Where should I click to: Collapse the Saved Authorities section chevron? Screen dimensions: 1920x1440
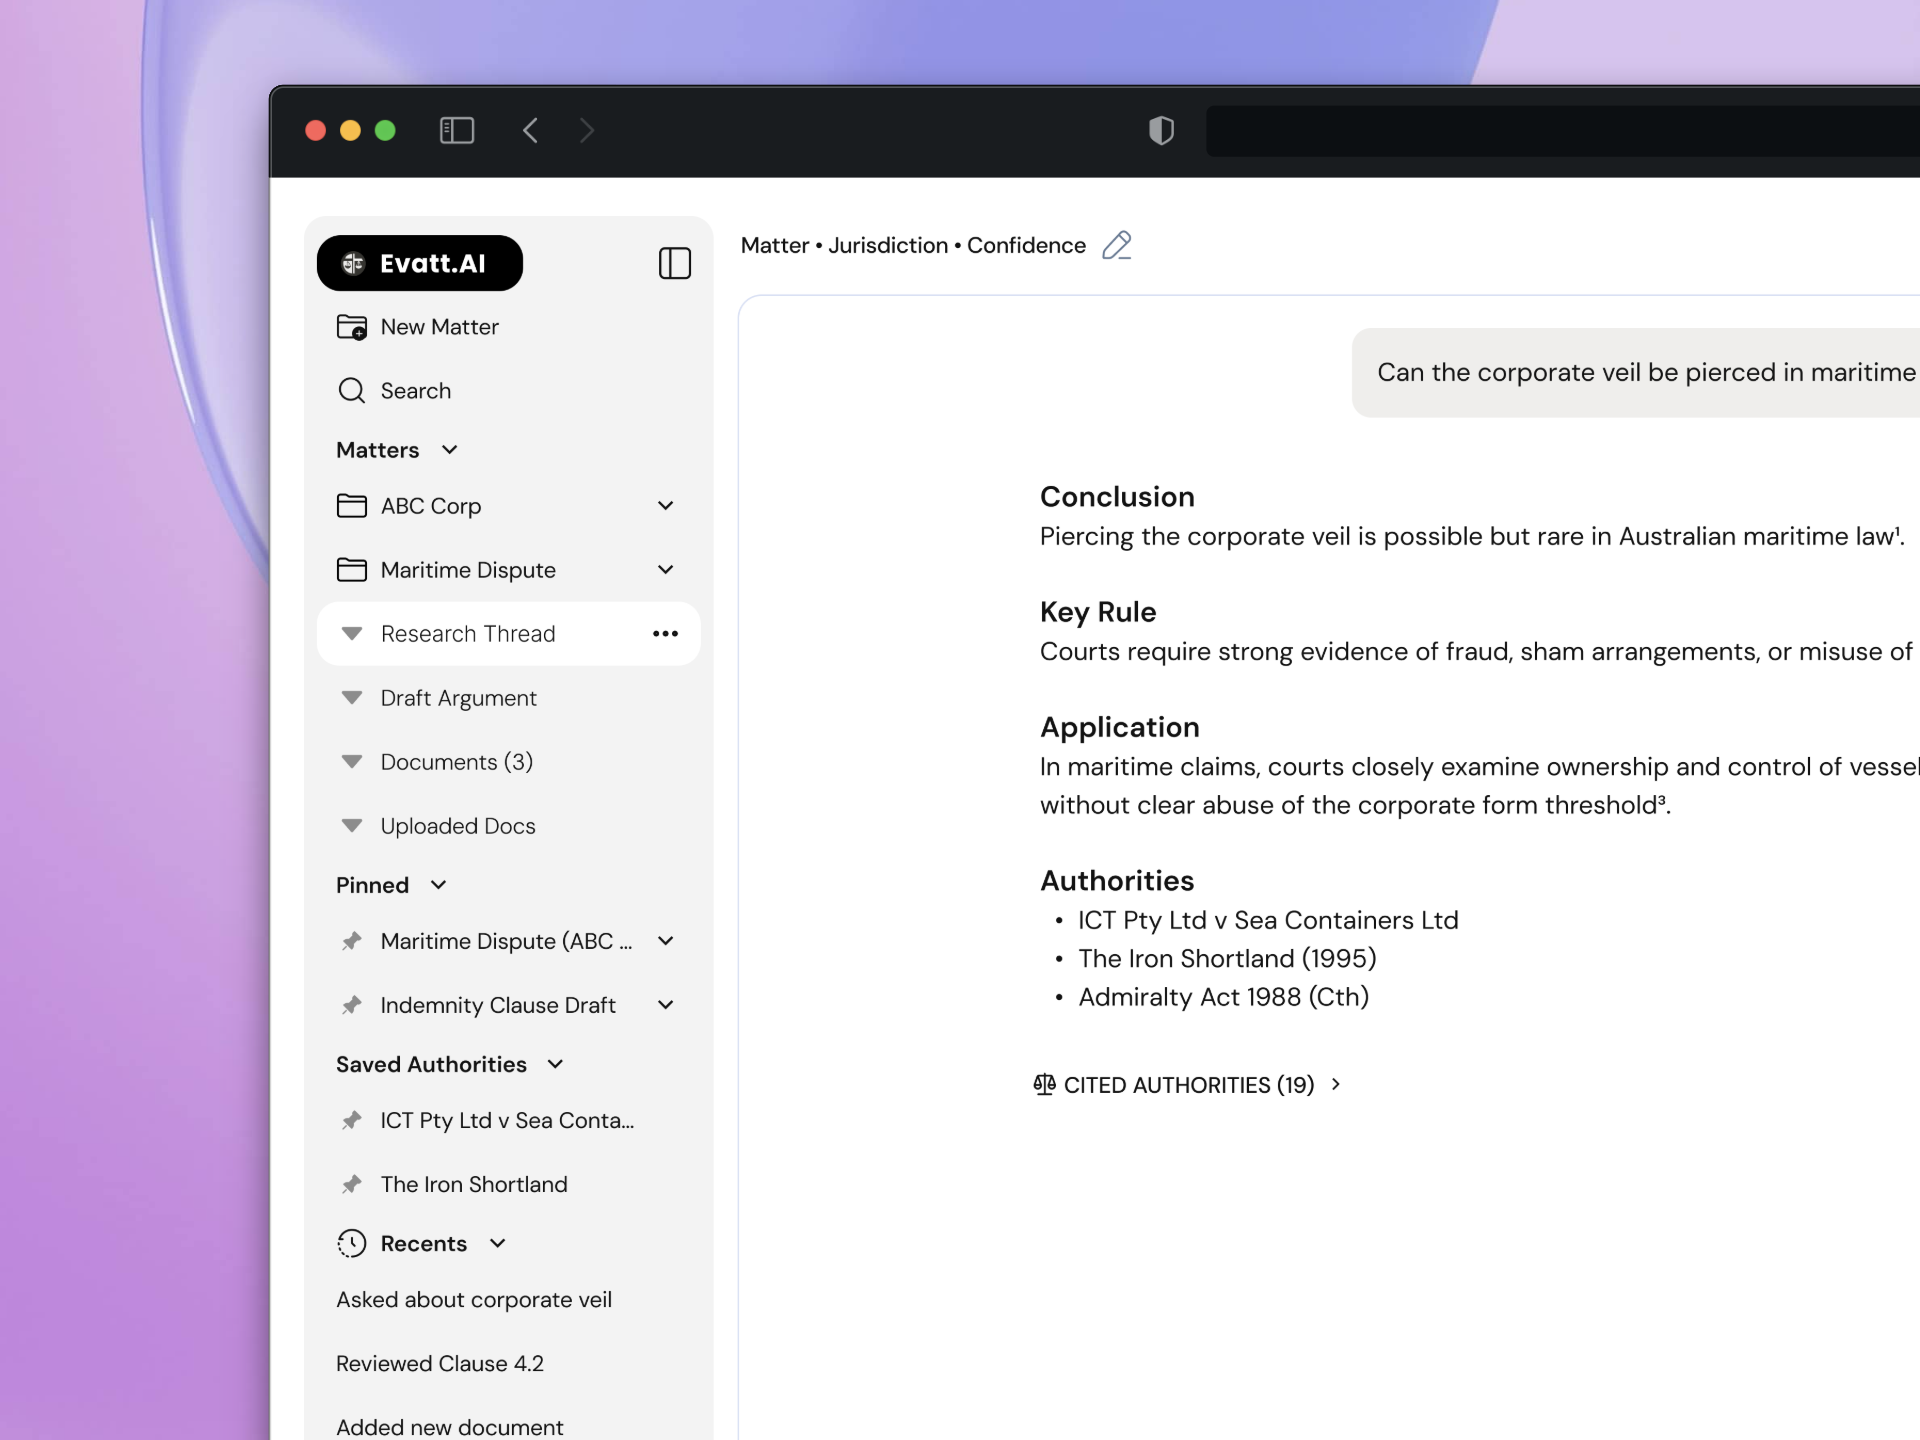coord(556,1064)
